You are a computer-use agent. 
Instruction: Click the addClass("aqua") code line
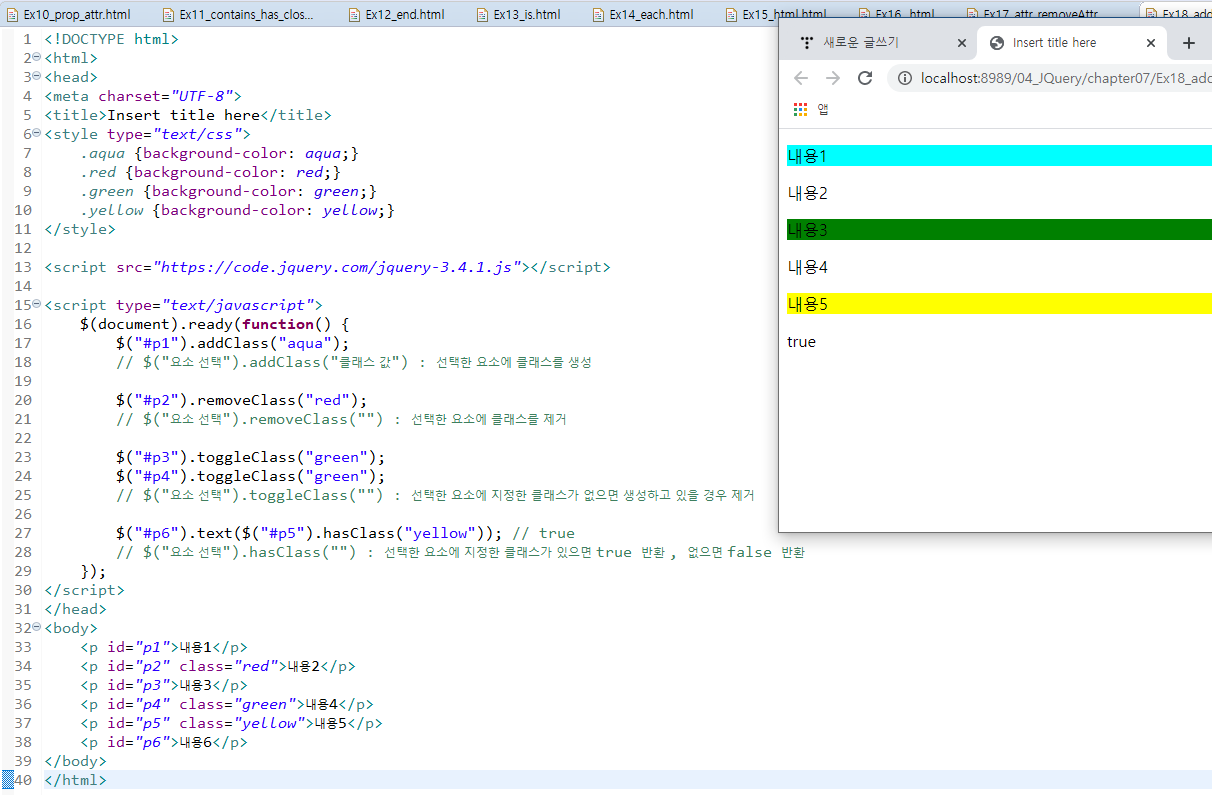233,343
